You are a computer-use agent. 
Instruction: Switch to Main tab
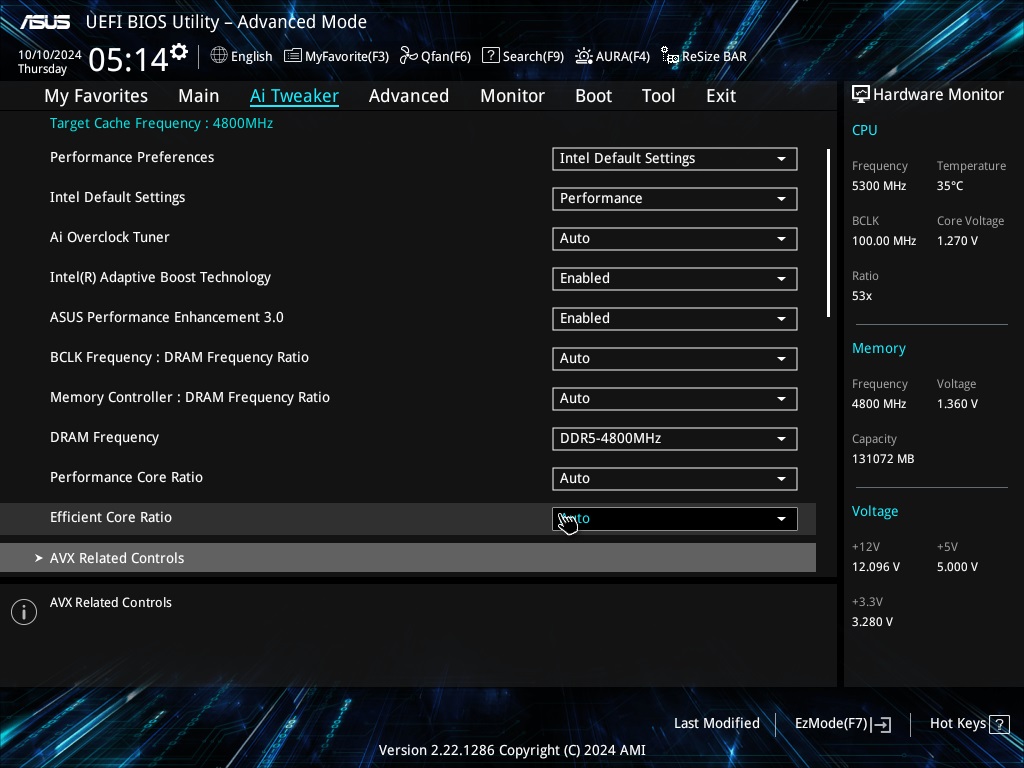coord(199,95)
